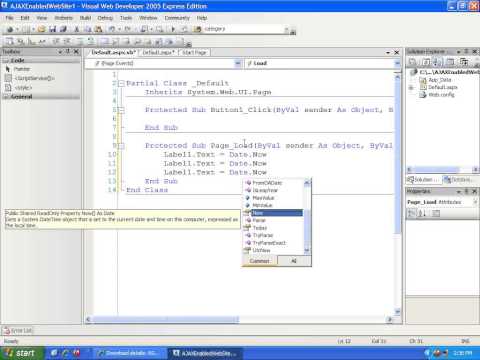Expand the General toolbox section
The height and width of the screenshot is (360, 480).
click(x=6, y=97)
